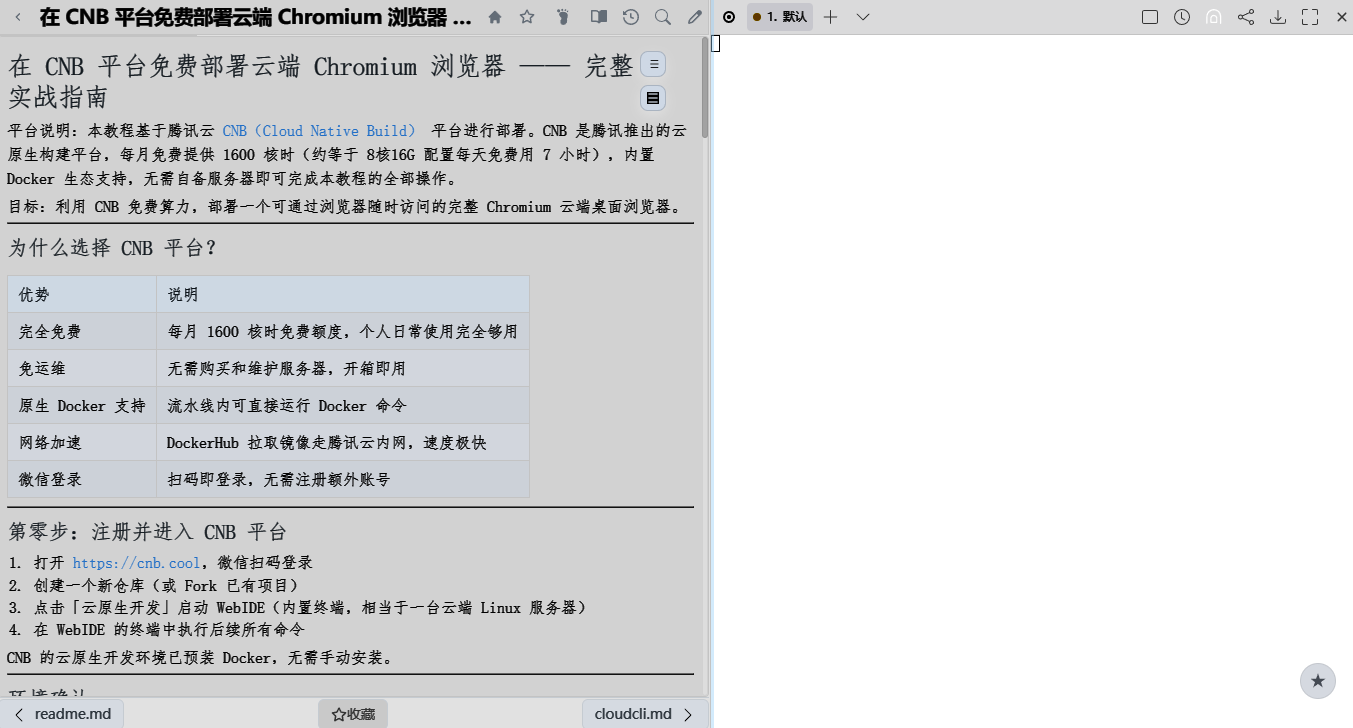Click the record dot icon in right pane
Image resolution: width=1353 pixels, height=728 pixels.
(729, 17)
